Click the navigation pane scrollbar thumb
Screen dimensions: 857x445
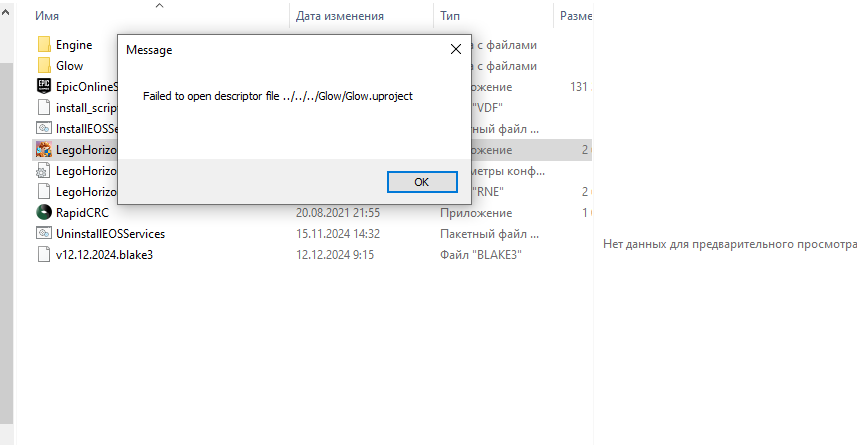(x=6, y=243)
